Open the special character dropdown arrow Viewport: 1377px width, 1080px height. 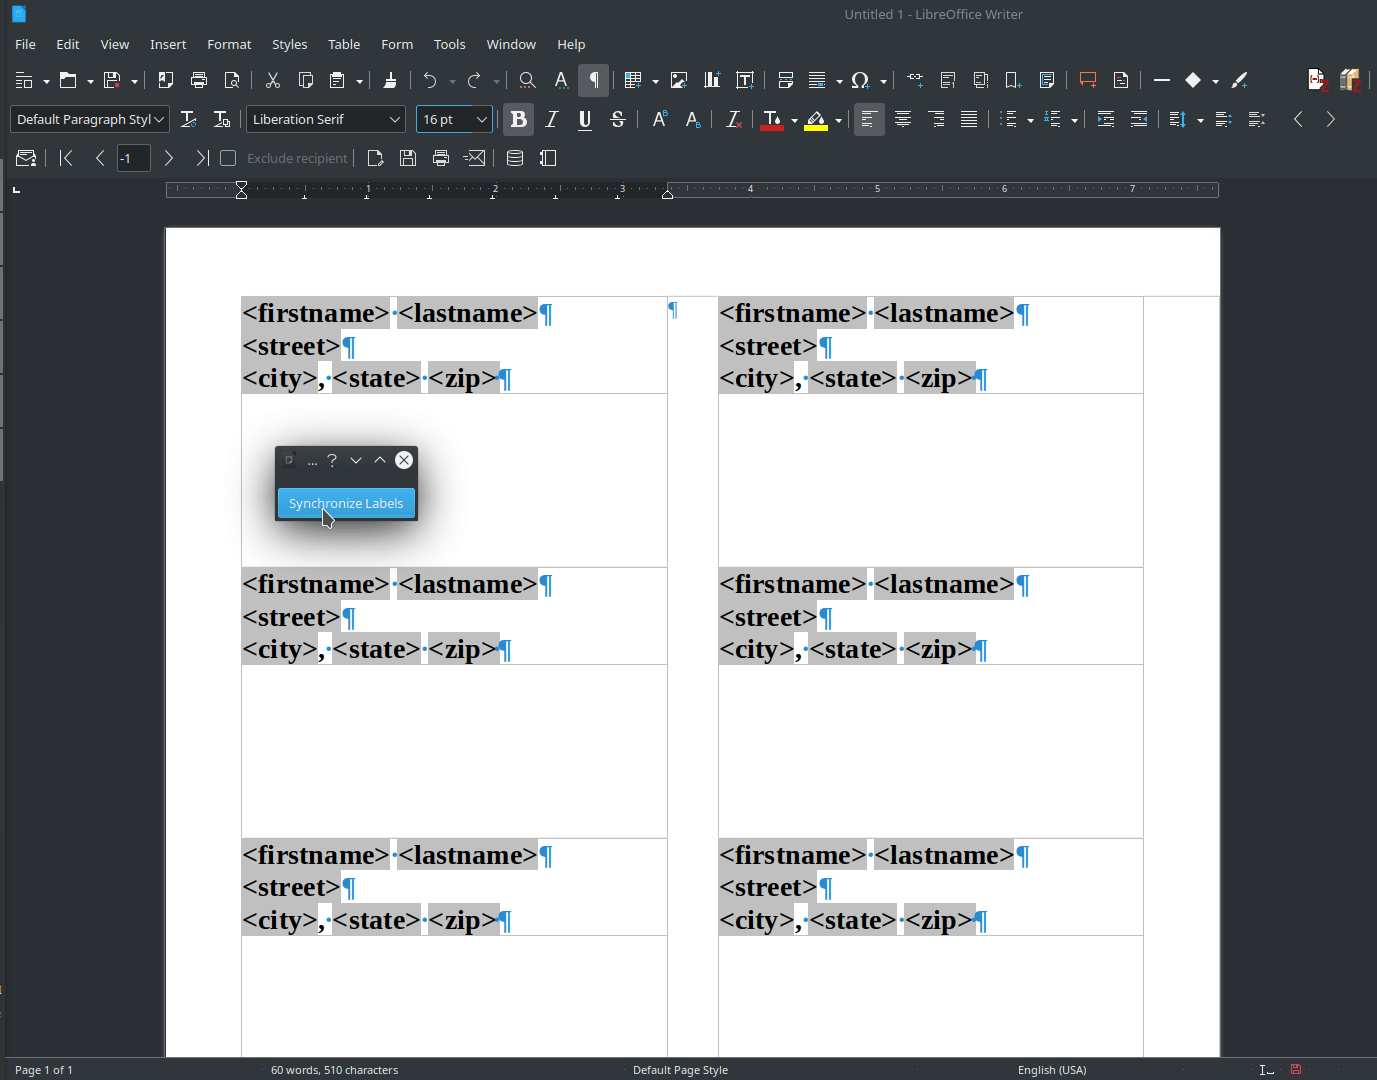coord(883,81)
